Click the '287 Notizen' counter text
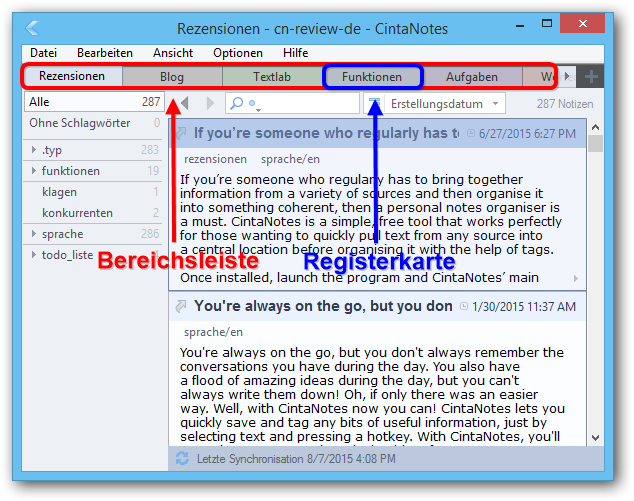The height and width of the screenshot is (501, 634). 565,104
